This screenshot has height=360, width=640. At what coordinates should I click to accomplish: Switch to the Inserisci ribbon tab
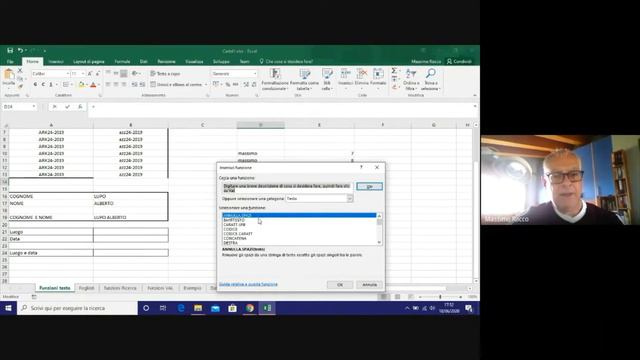coord(56,61)
